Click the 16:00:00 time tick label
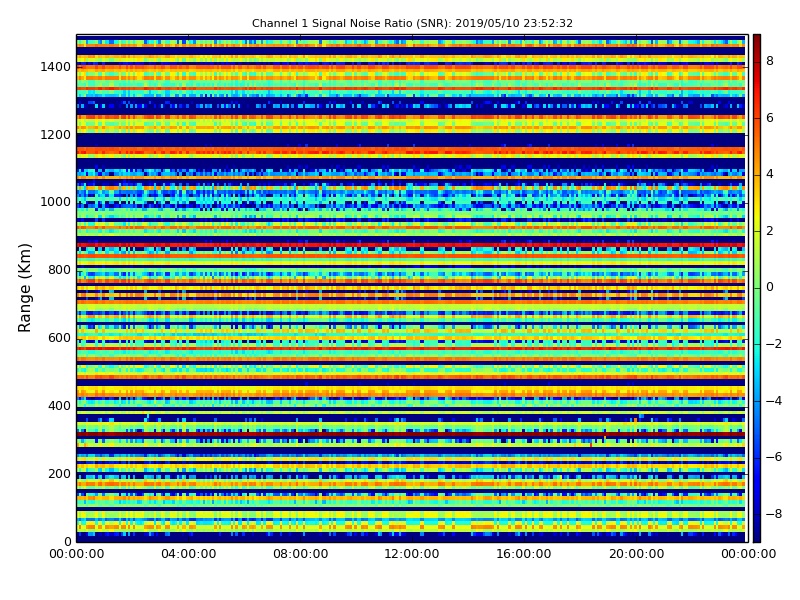The image size is (800, 600). point(524,554)
